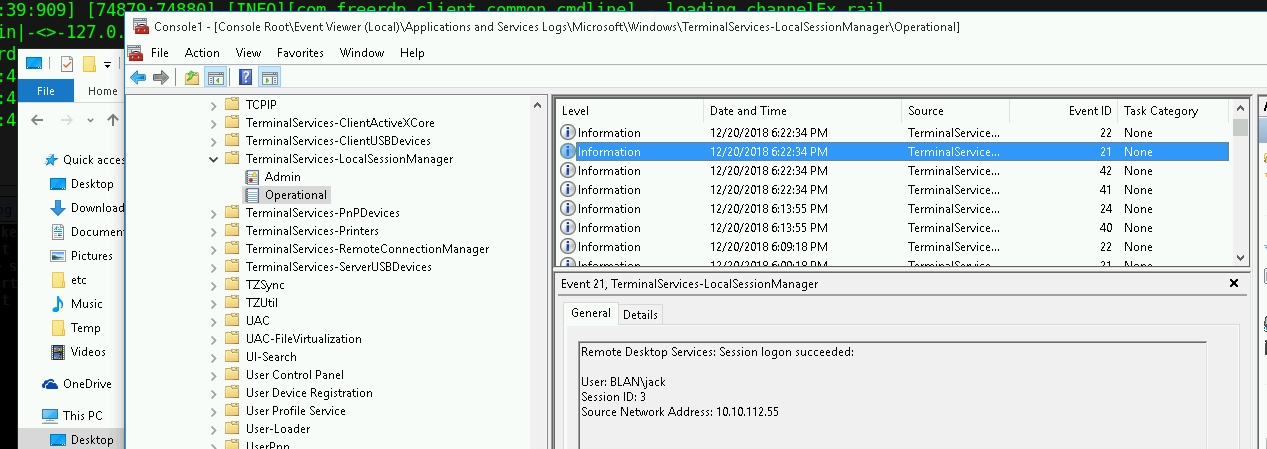This screenshot has width=1267, height=449.
Task: Expand the TCPIP folder node
Action: point(213,105)
